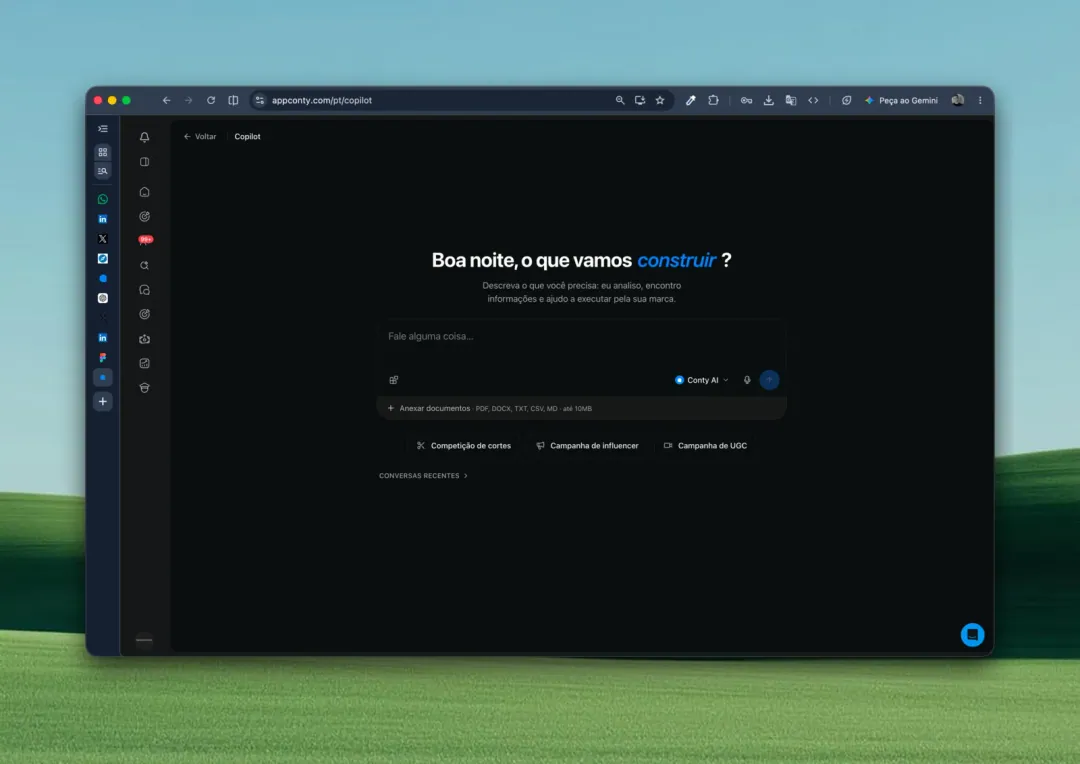Open the Conty AI model dropdown
Image resolution: width=1080 pixels, height=764 pixels.
coord(702,380)
